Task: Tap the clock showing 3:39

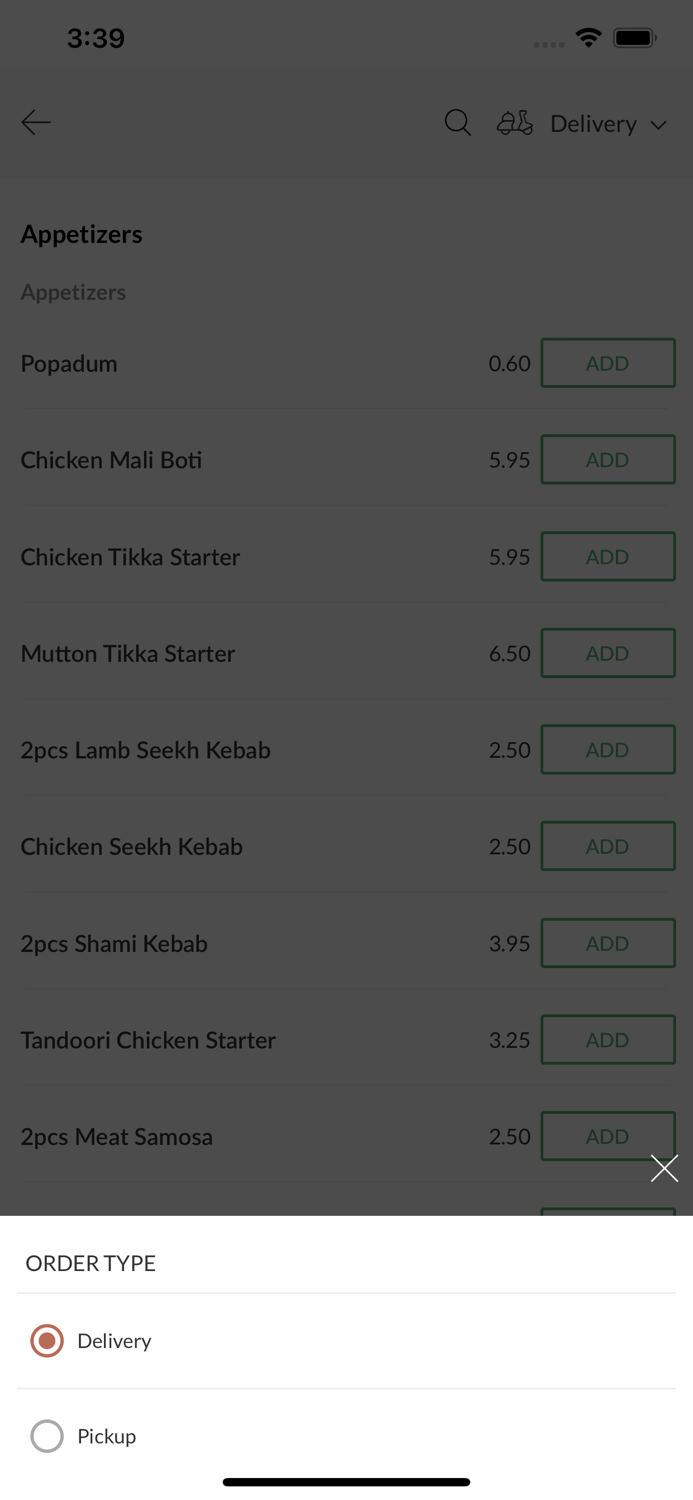Action: coord(96,37)
